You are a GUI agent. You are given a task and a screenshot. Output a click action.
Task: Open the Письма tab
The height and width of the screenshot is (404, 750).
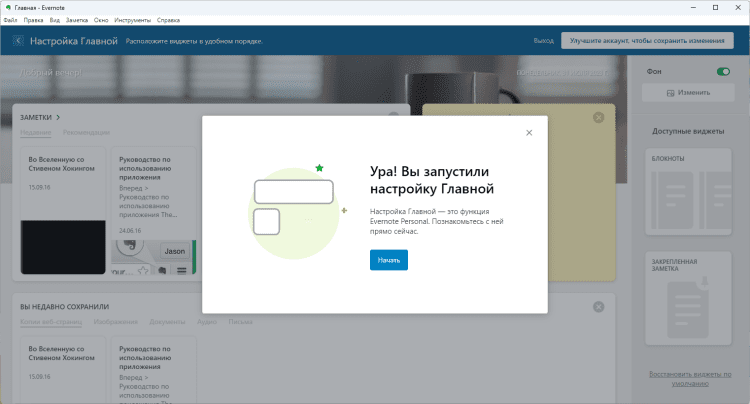coord(240,322)
